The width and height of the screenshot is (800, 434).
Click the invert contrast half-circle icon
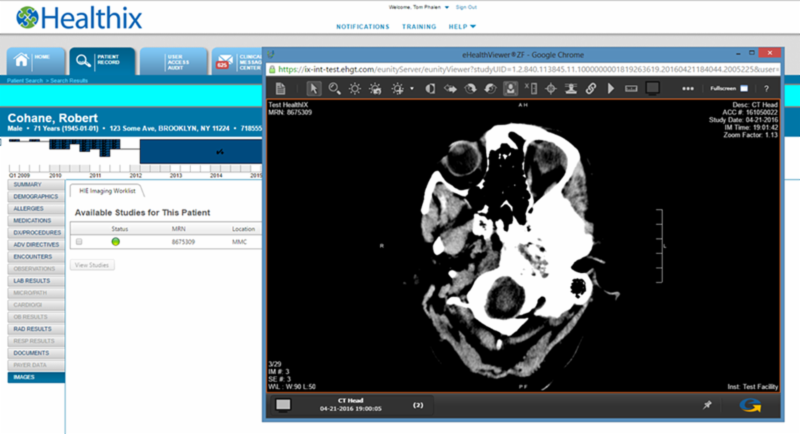pyautogui.click(x=430, y=89)
